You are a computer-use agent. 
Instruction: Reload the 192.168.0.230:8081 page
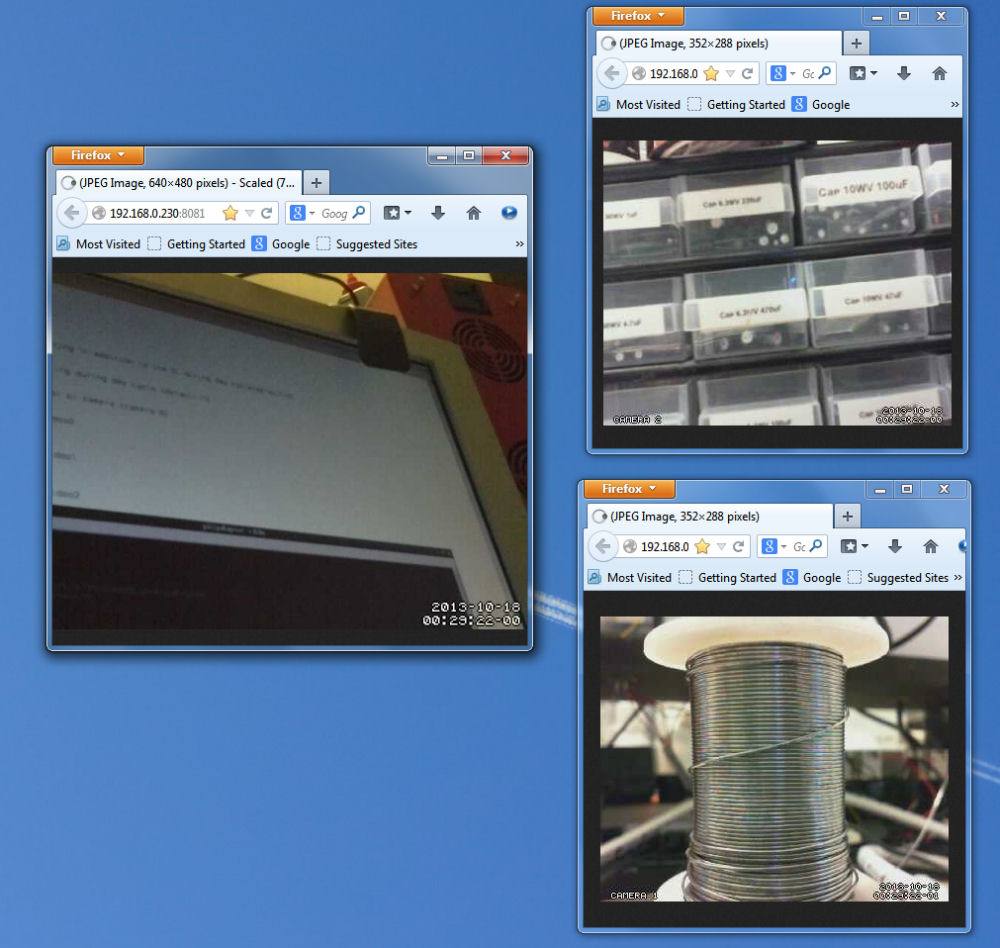(x=267, y=213)
